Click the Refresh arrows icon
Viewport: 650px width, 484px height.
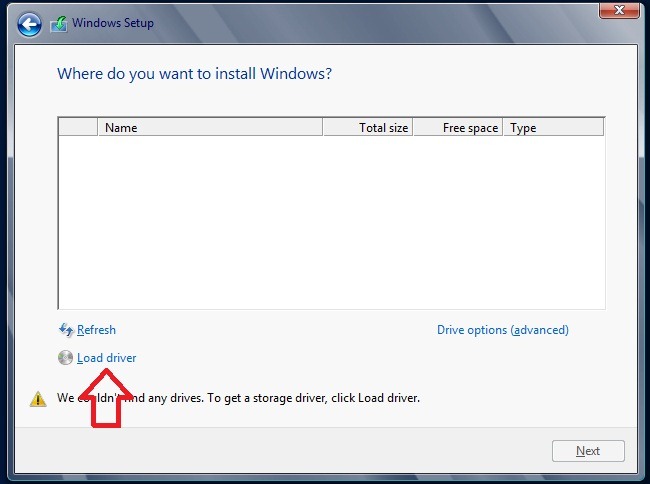pos(65,330)
